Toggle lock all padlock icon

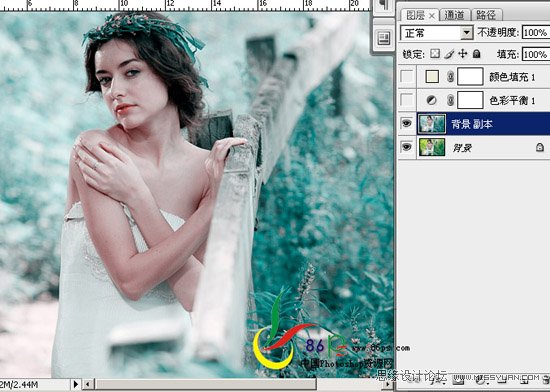coord(476,54)
